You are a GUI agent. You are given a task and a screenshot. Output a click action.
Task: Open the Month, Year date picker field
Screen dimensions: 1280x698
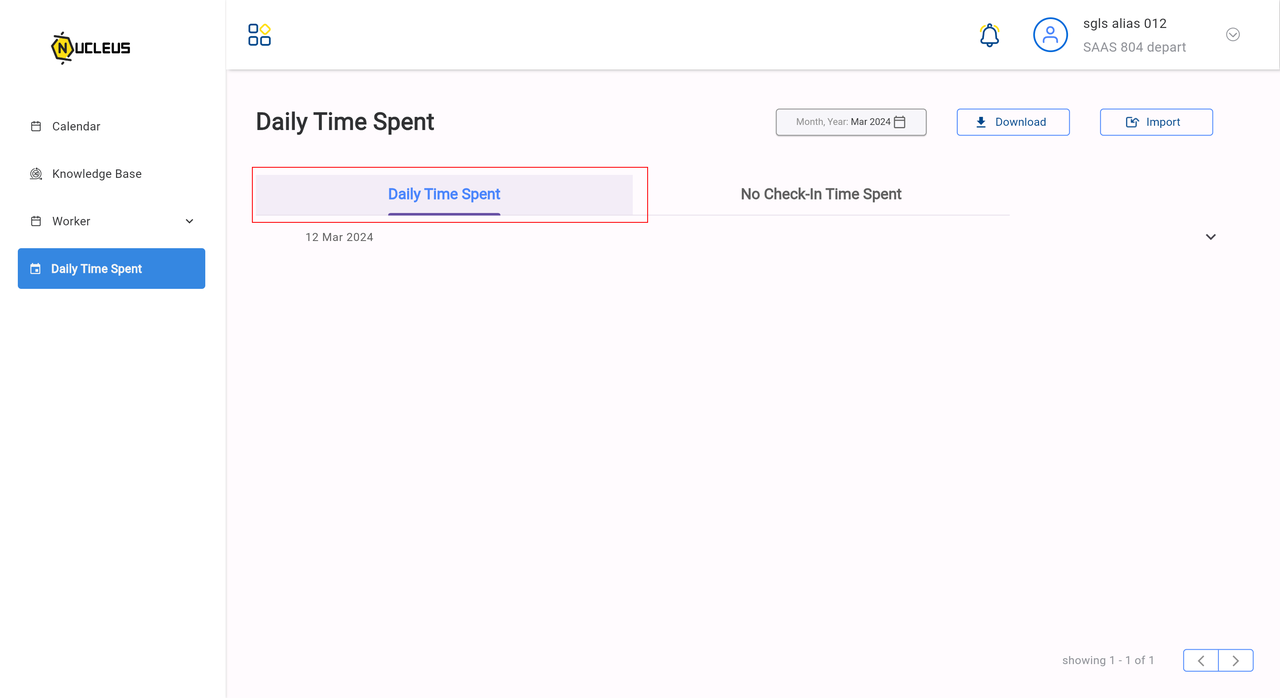(x=851, y=122)
